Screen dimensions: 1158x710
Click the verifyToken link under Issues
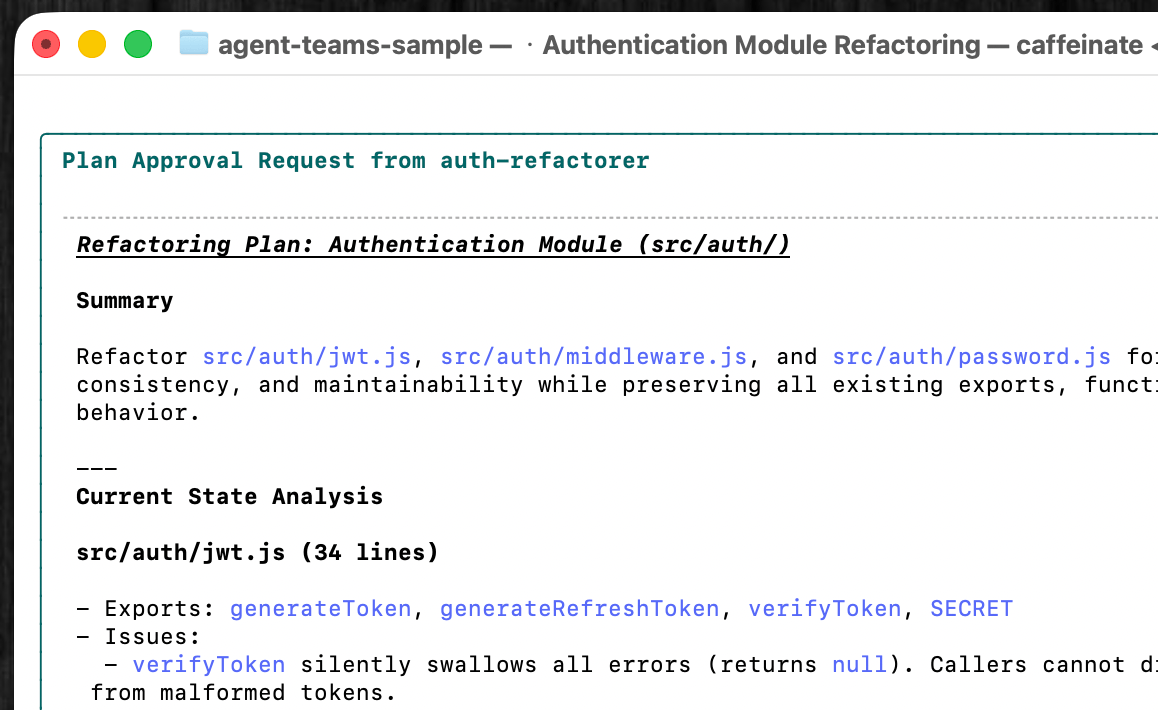tap(208, 664)
